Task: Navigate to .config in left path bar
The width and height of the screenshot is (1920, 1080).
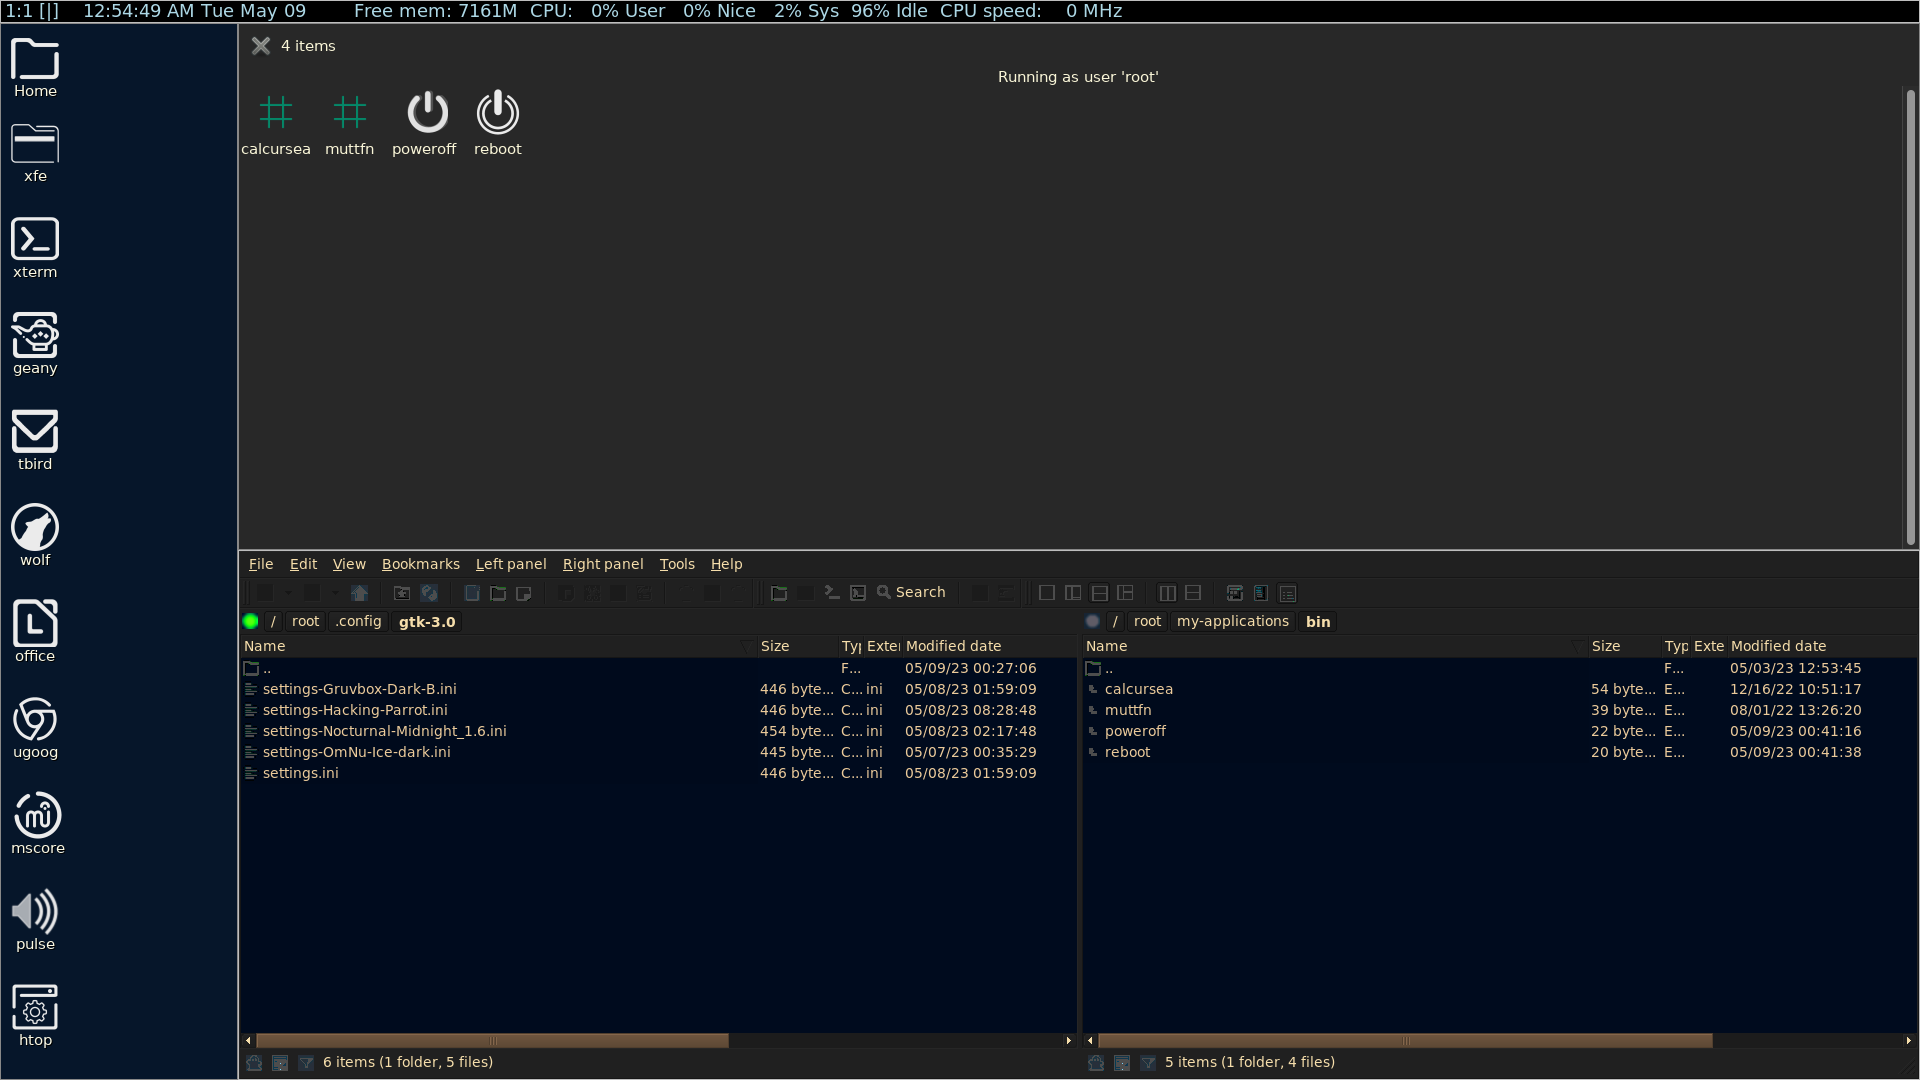Action: (358, 622)
